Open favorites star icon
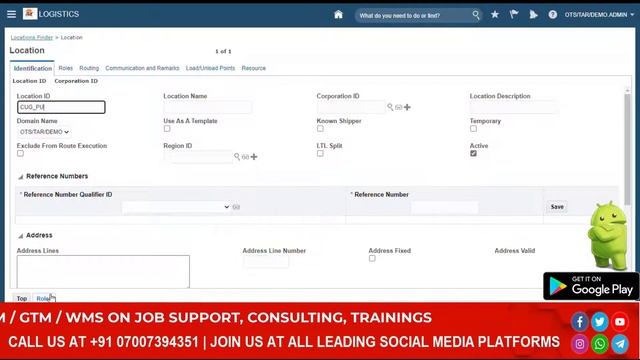Screen dimensions: 640x360 495,15
